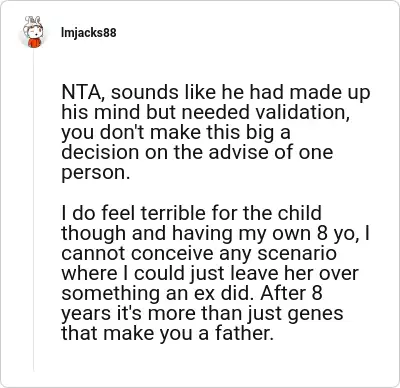Click the line "decision on the advise of one"
The image size is (400, 388).
coord(197,152)
